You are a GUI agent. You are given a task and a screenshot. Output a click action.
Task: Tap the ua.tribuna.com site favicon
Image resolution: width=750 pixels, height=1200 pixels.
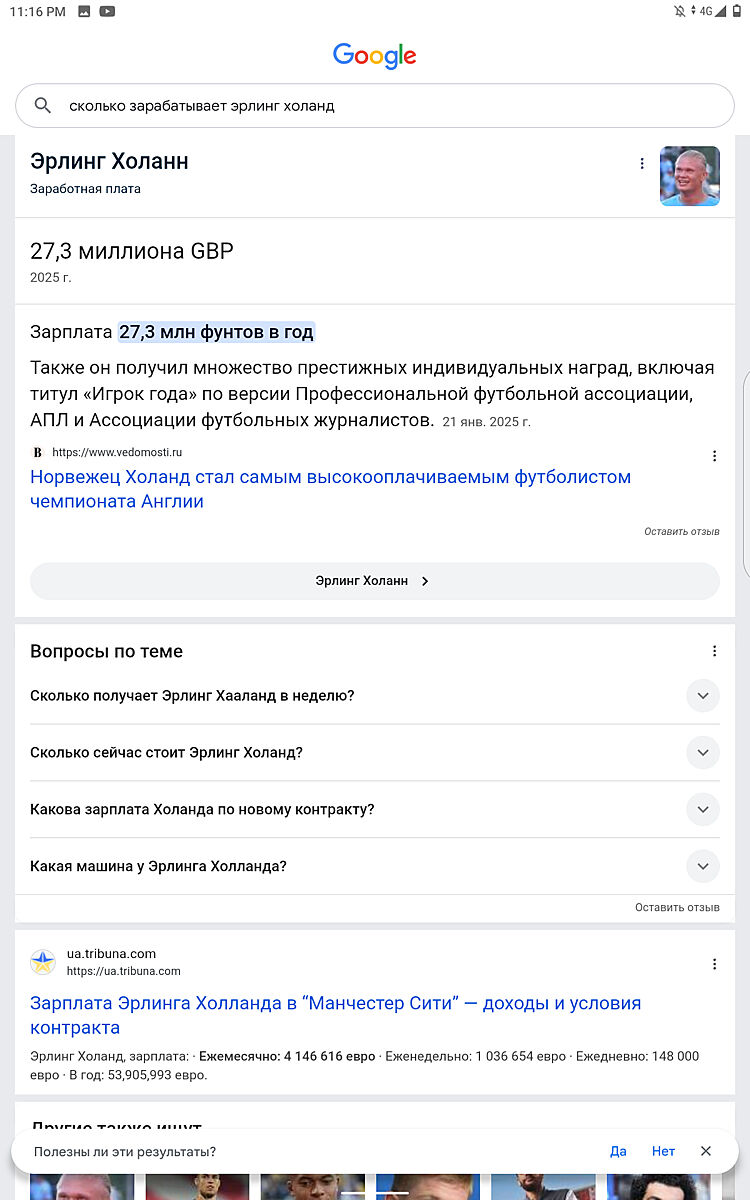(43, 962)
